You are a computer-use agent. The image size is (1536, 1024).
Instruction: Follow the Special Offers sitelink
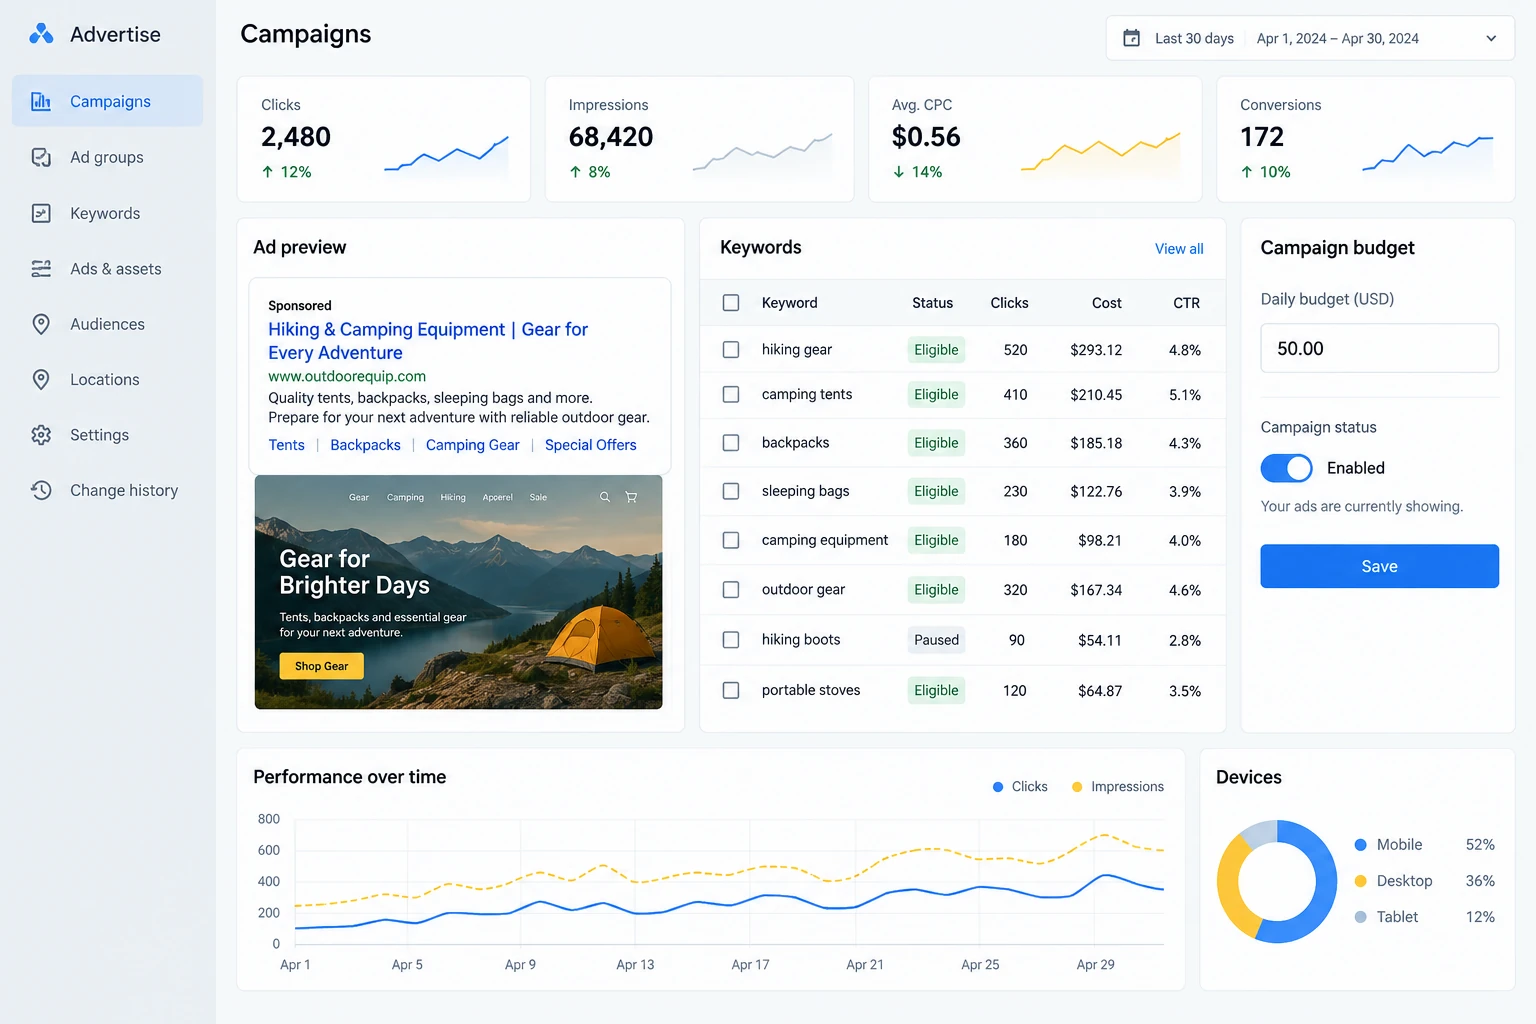tap(590, 445)
